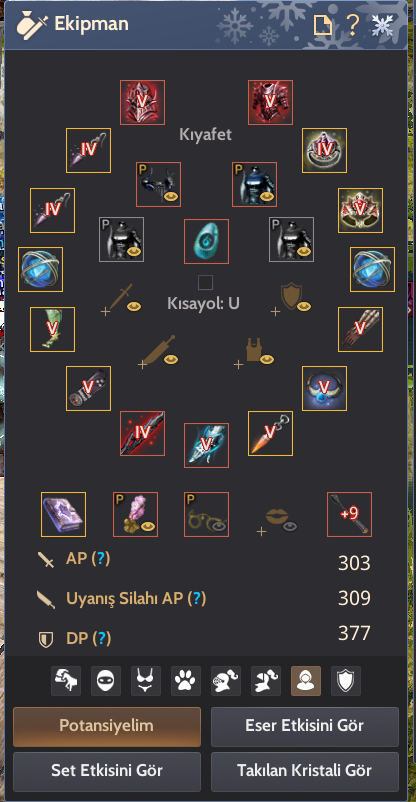Toggle eye on lips accessory slot
Screen dimensions: 416x802
point(291,527)
